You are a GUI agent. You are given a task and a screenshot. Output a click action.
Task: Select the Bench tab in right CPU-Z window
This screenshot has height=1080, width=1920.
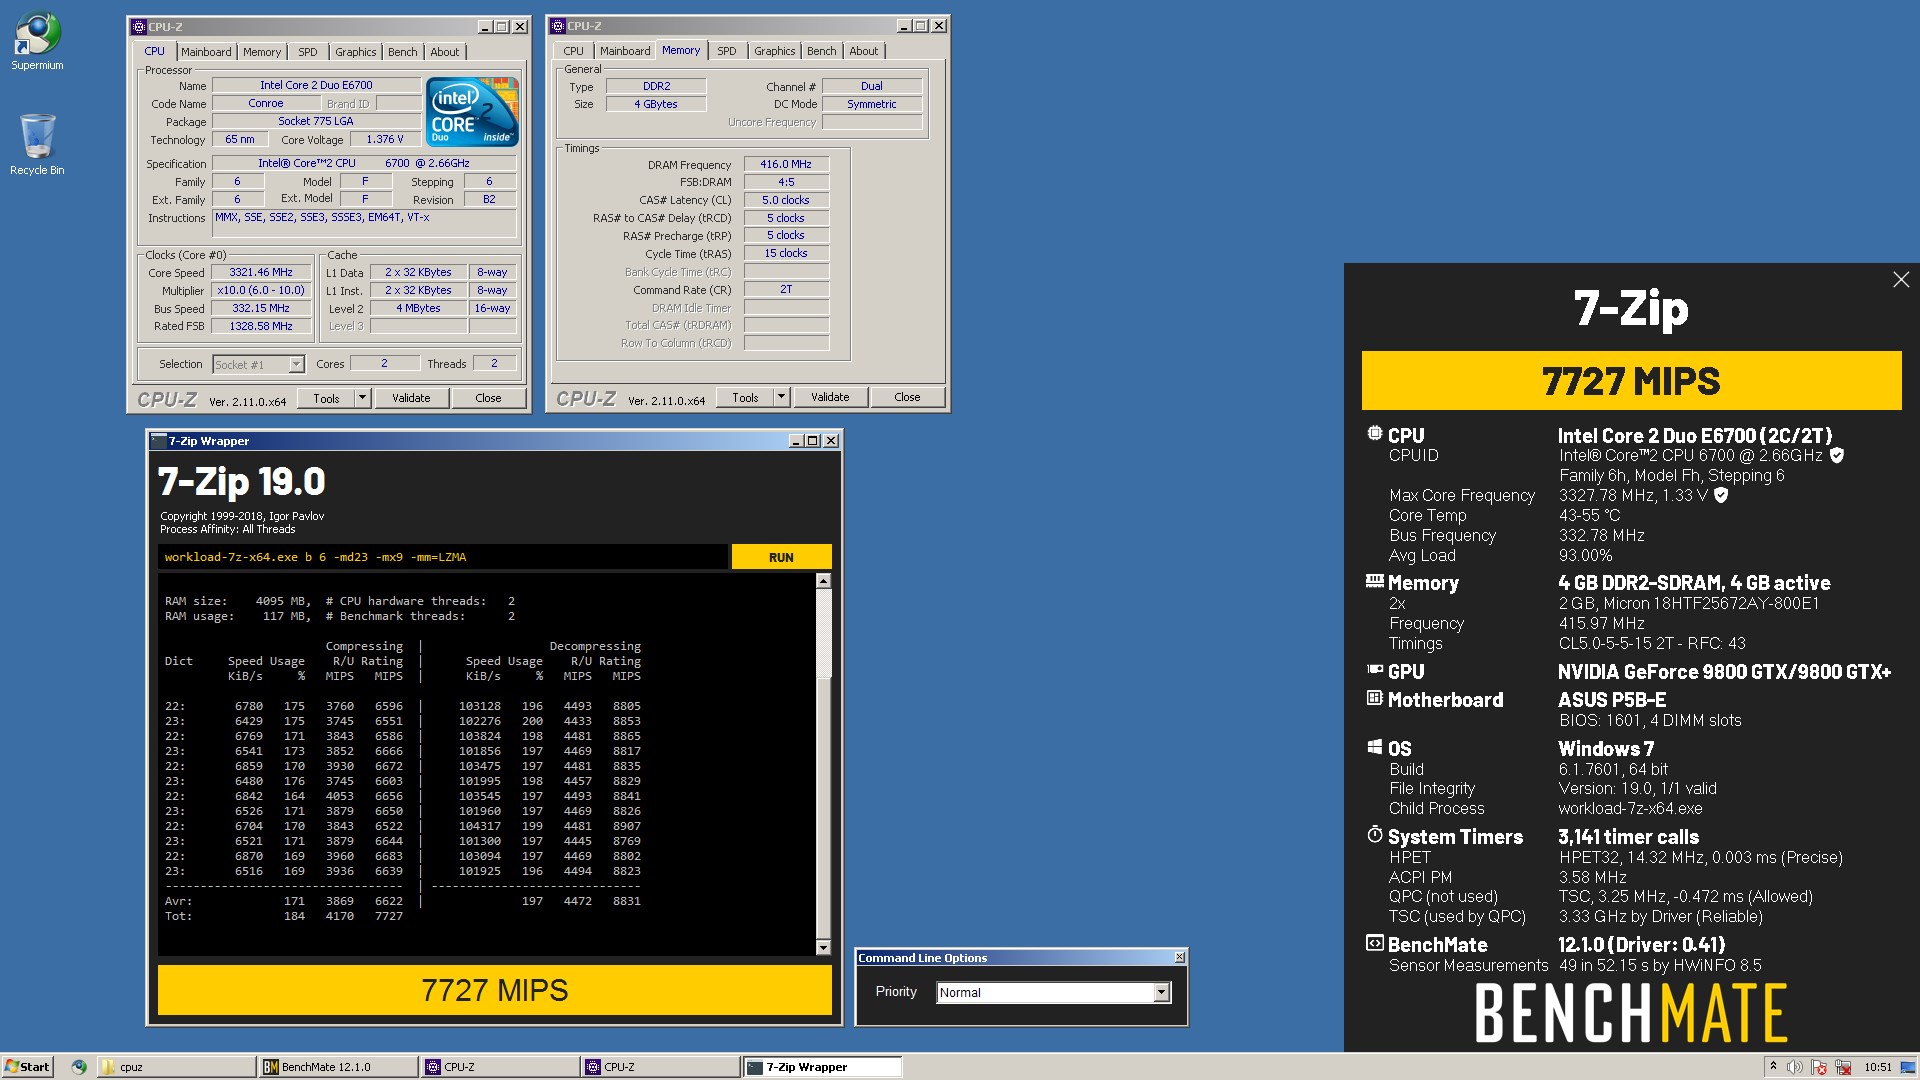822,51
